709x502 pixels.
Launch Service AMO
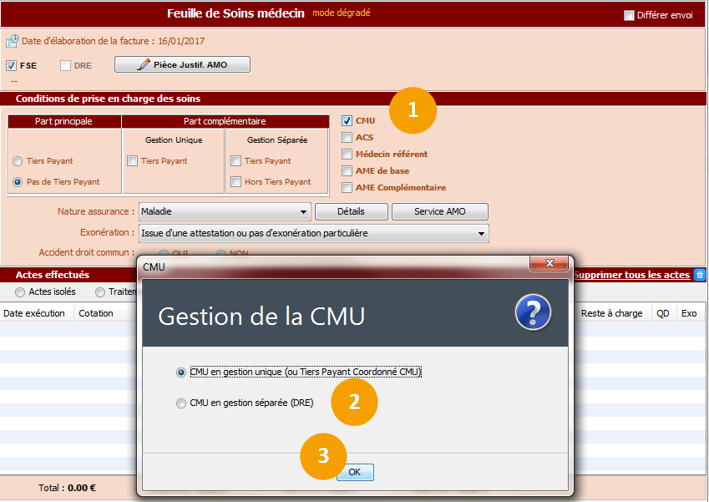tap(439, 212)
